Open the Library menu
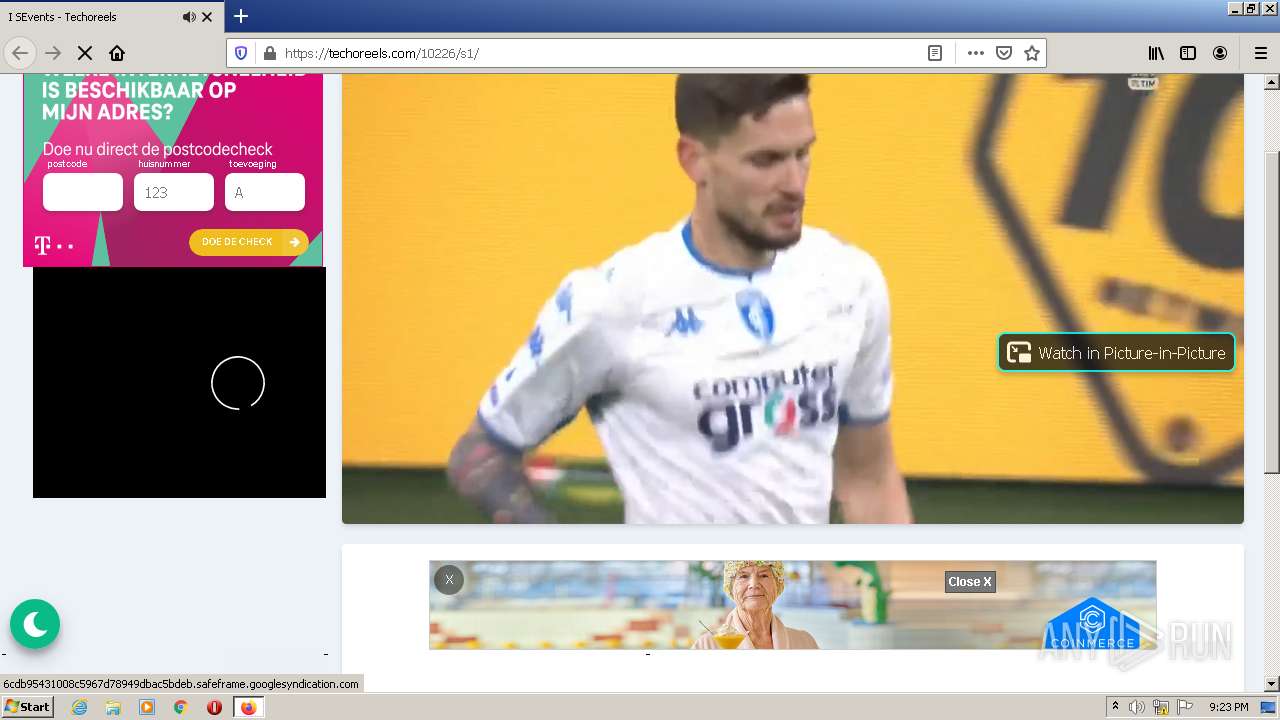This screenshot has height=720, width=1280. pyautogui.click(x=1156, y=53)
